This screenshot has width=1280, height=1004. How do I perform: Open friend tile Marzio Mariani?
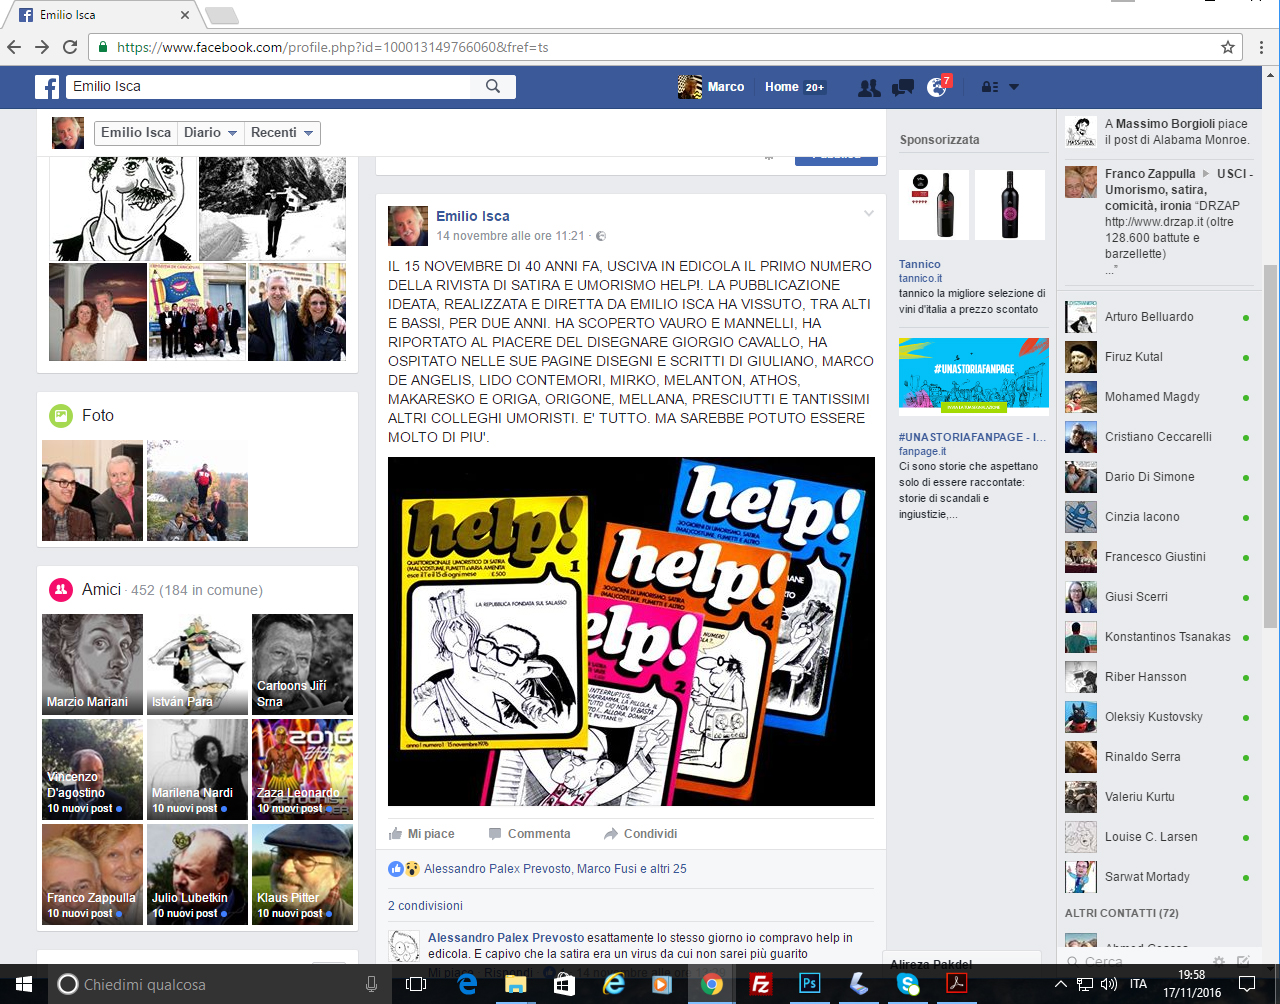click(x=92, y=665)
